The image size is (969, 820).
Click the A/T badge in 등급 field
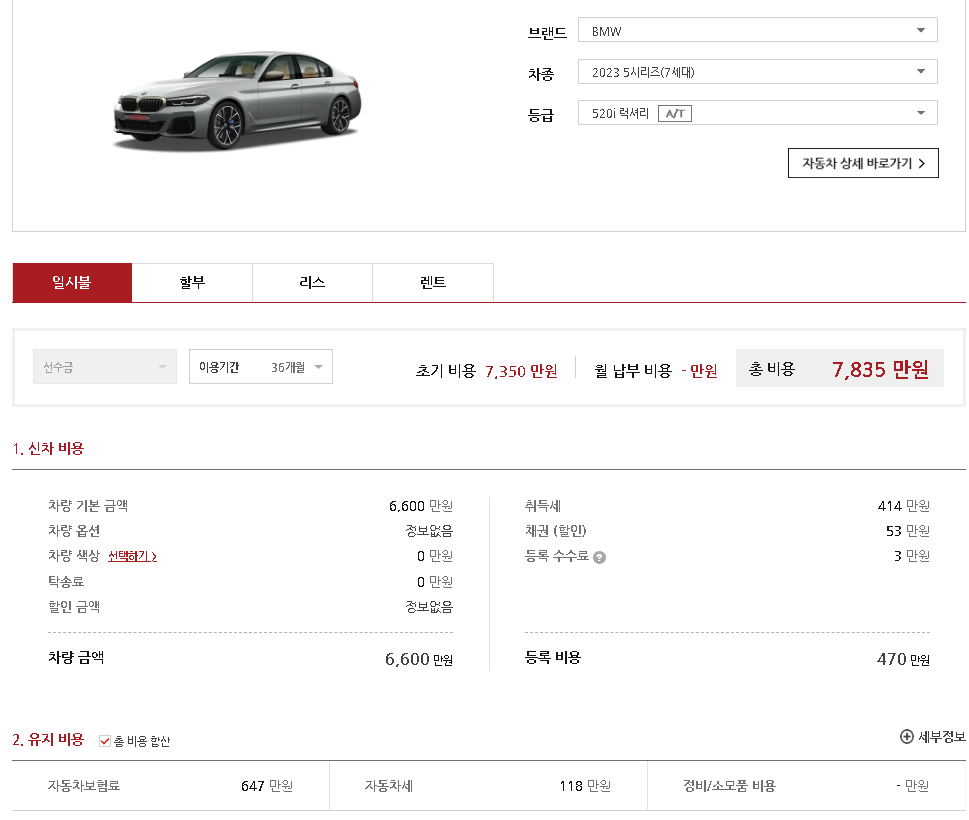pyautogui.click(x=675, y=114)
